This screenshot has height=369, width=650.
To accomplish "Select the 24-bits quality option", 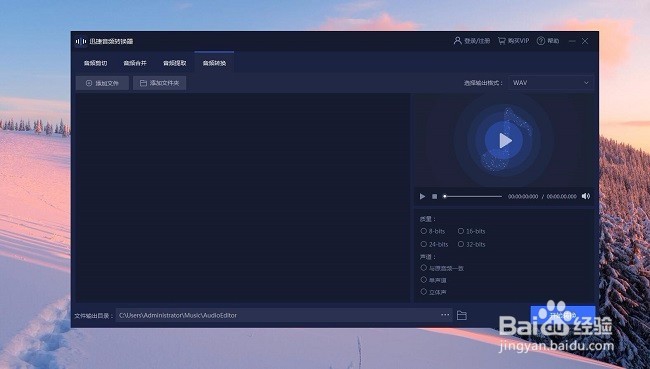I will (434, 244).
